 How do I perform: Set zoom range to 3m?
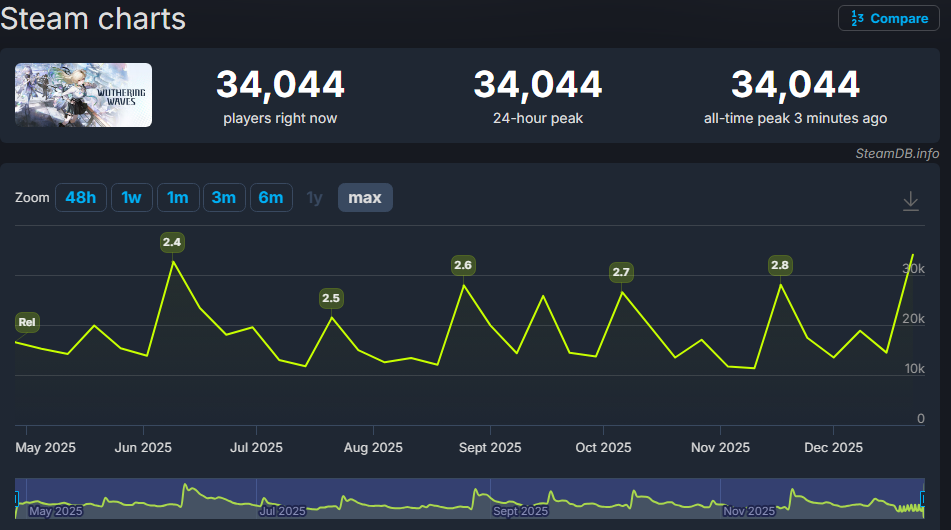coord(224,198)
